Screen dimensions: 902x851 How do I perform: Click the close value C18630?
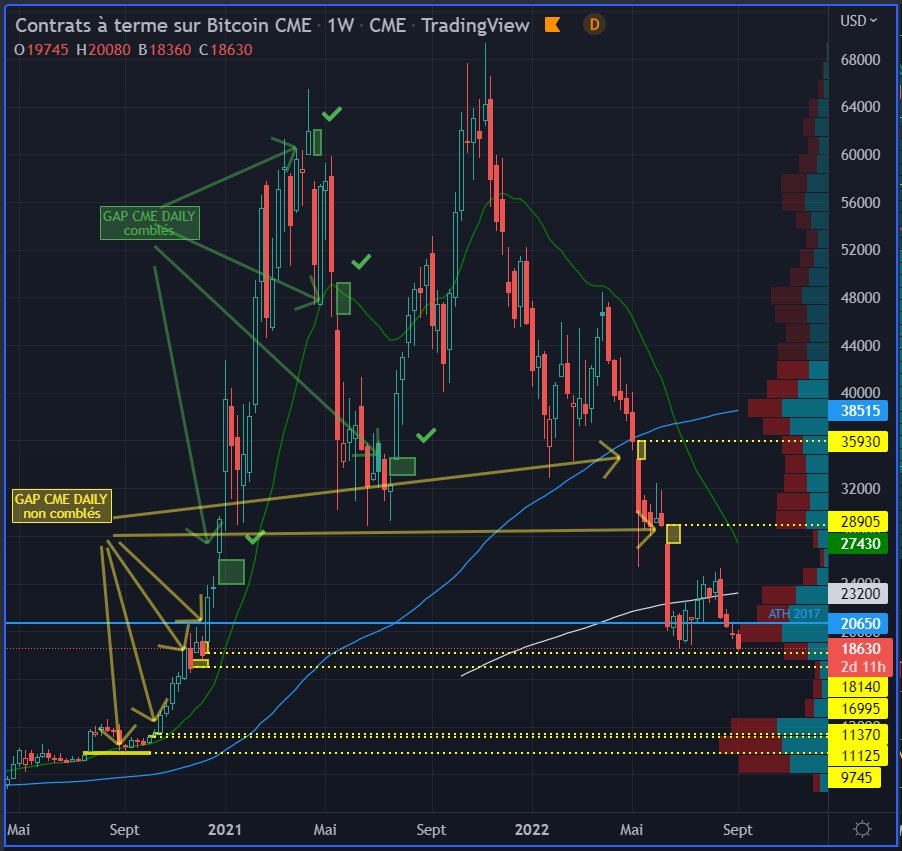pos(226,50)
